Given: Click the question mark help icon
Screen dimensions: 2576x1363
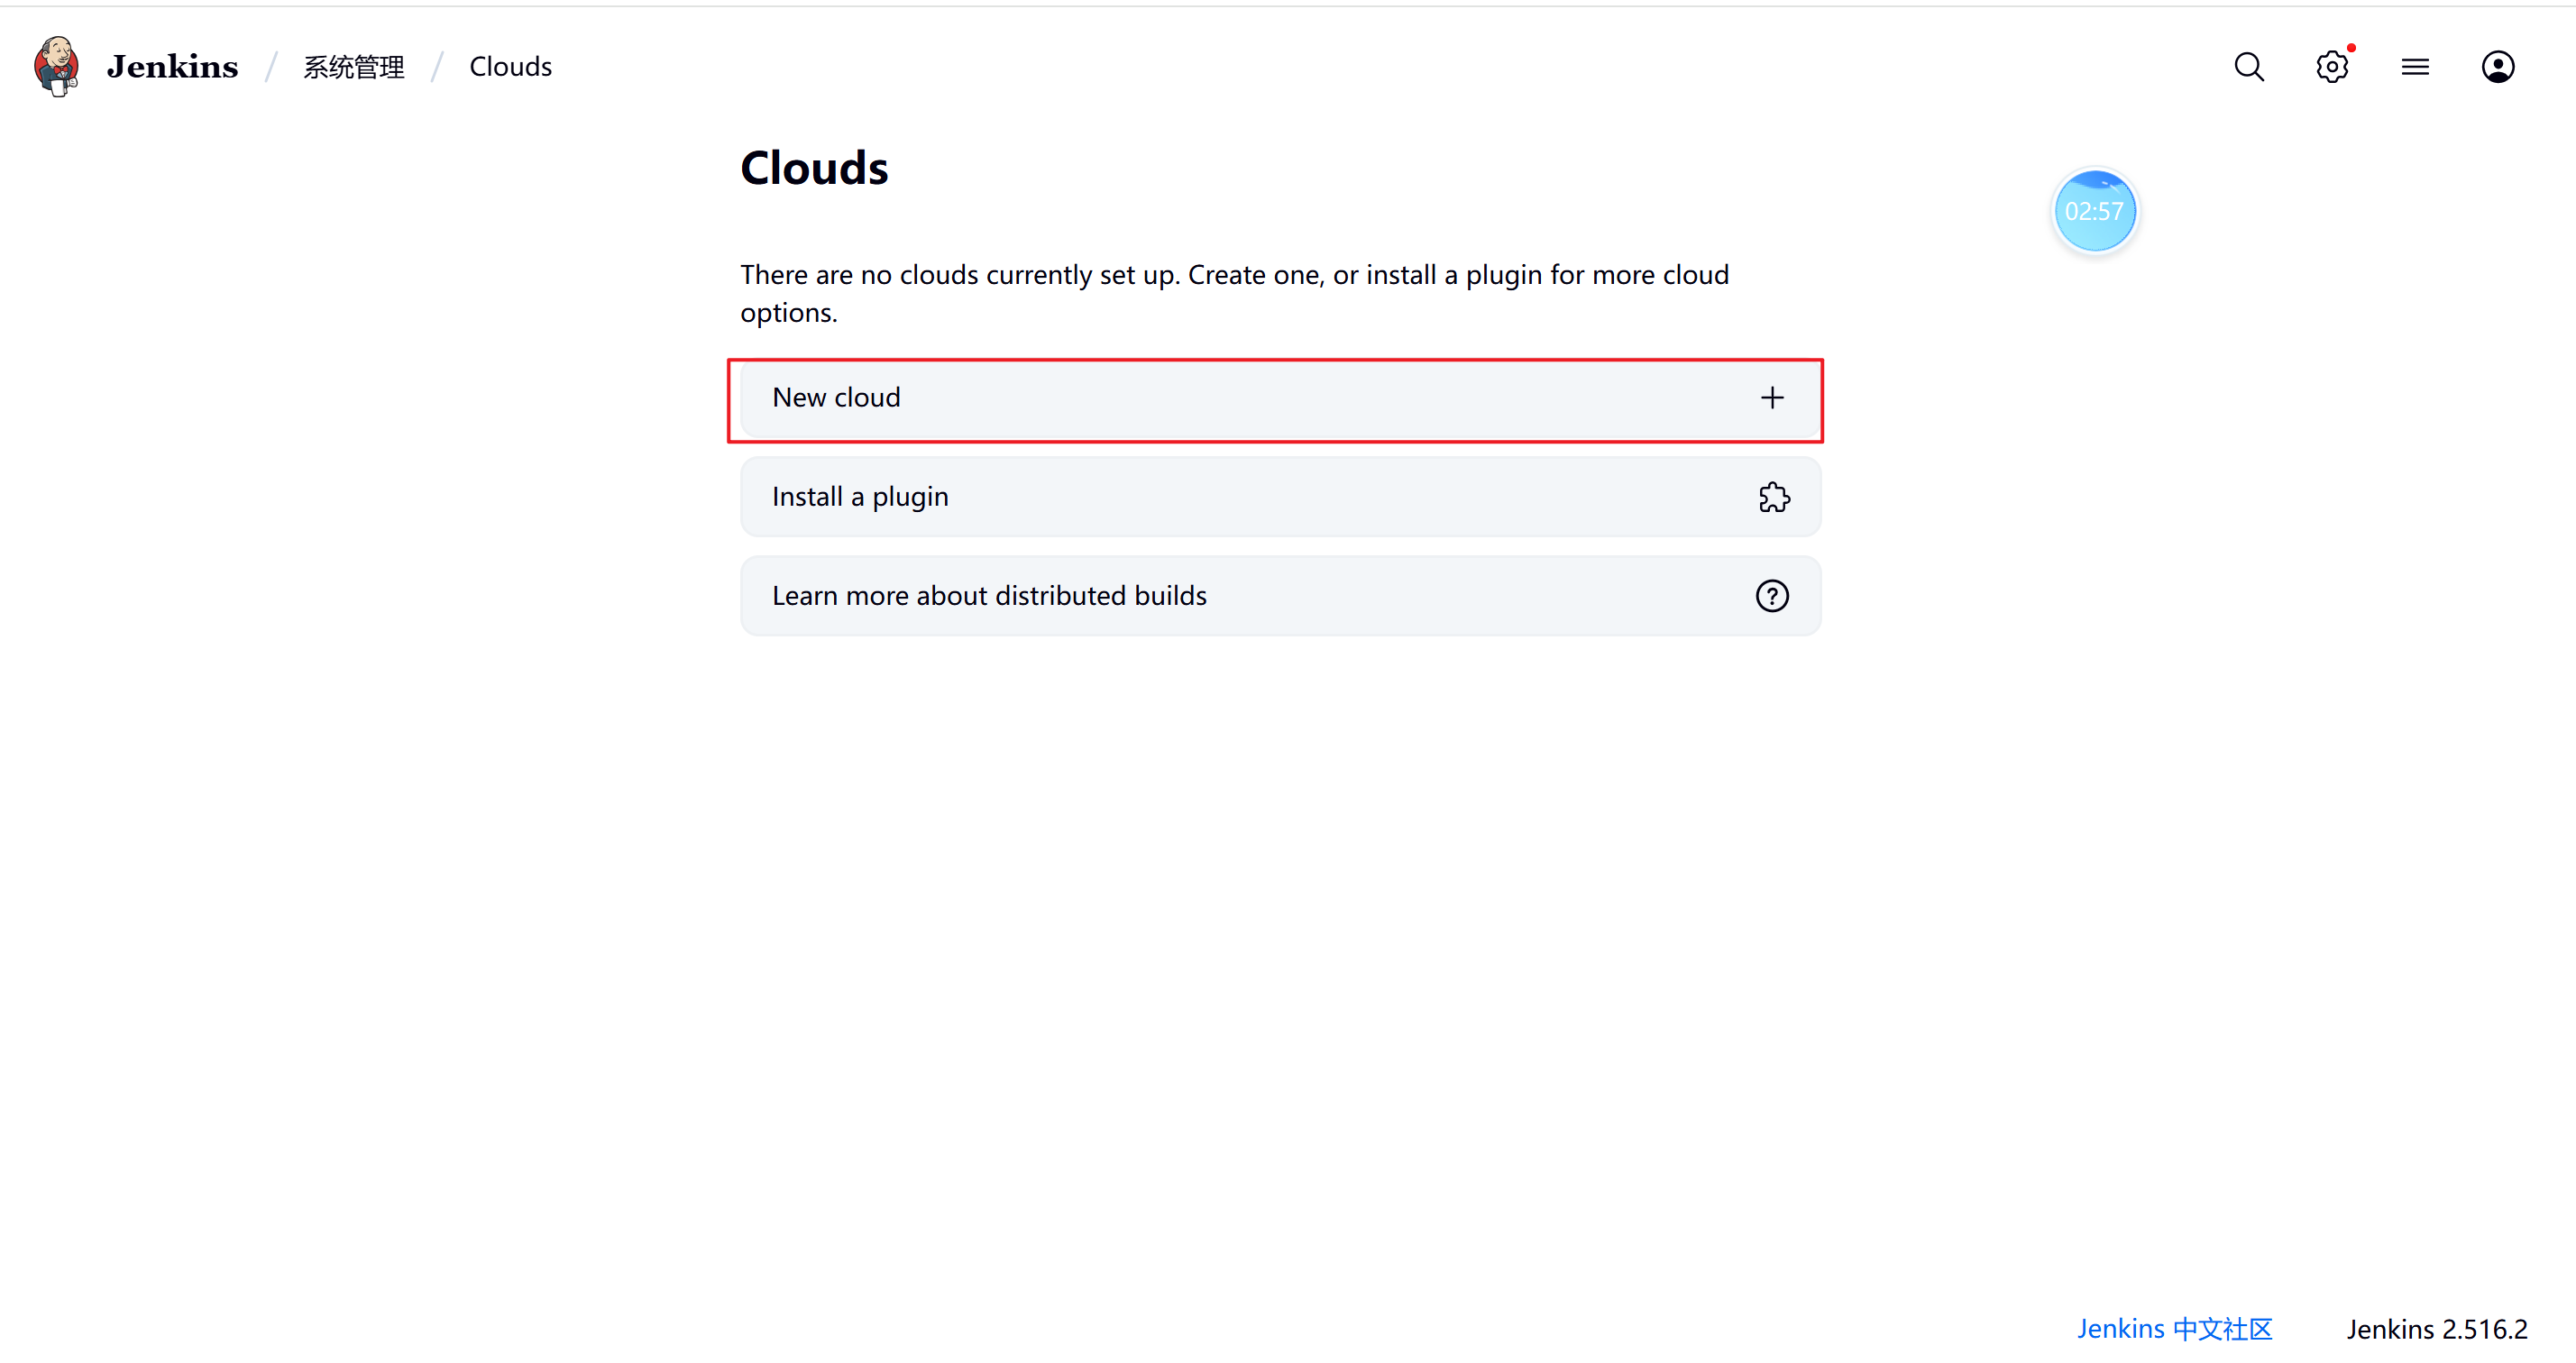Looking at the screenshot, I should tap(1772, 596).
